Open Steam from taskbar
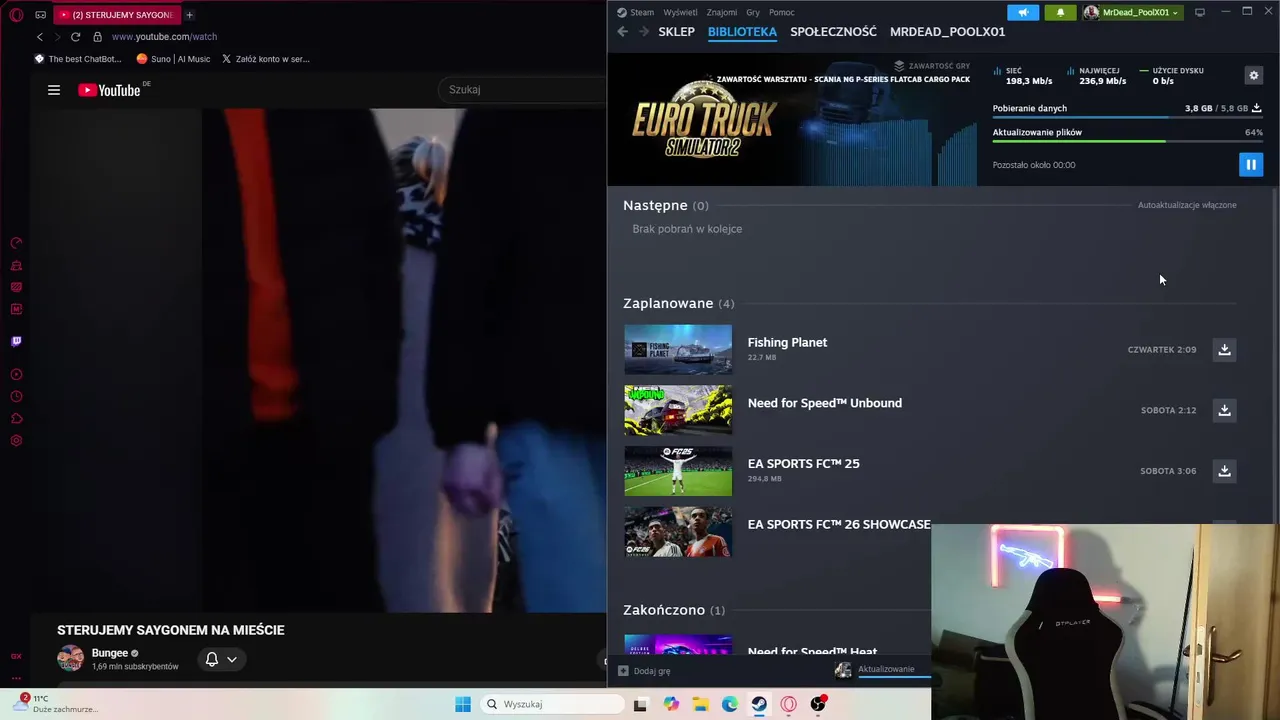Image resolution: width=1280 pixels, height=720 pixels. click(x=759, y=704)
